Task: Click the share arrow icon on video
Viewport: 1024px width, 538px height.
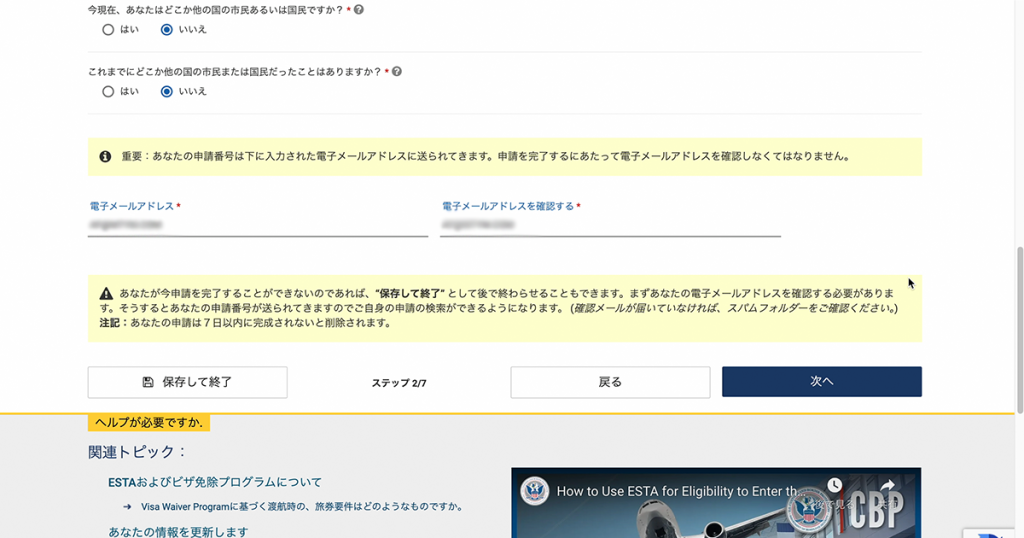Action: click(886, 486)
